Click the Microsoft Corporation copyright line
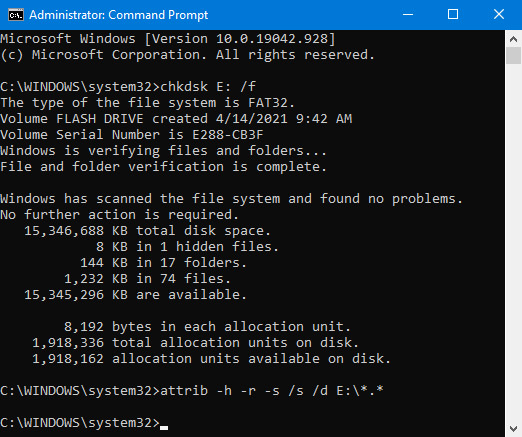Image resolution: width=522 pixels, height=437 pixels. click(x=188, y=55)
